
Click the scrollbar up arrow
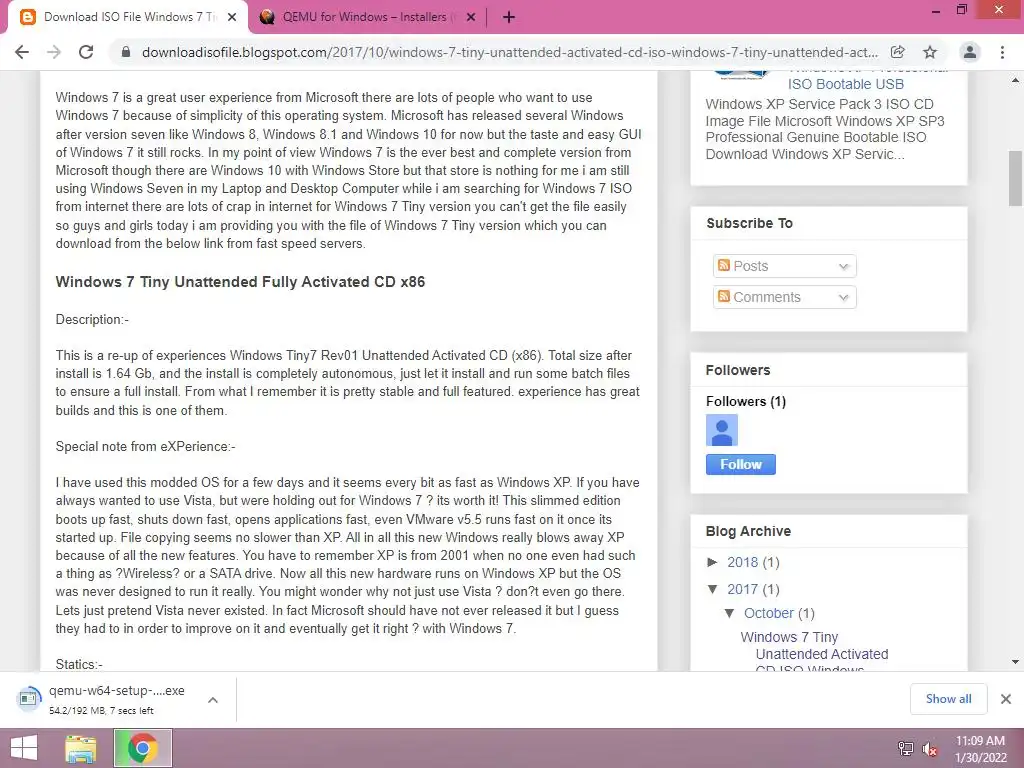click(1016, 80)
